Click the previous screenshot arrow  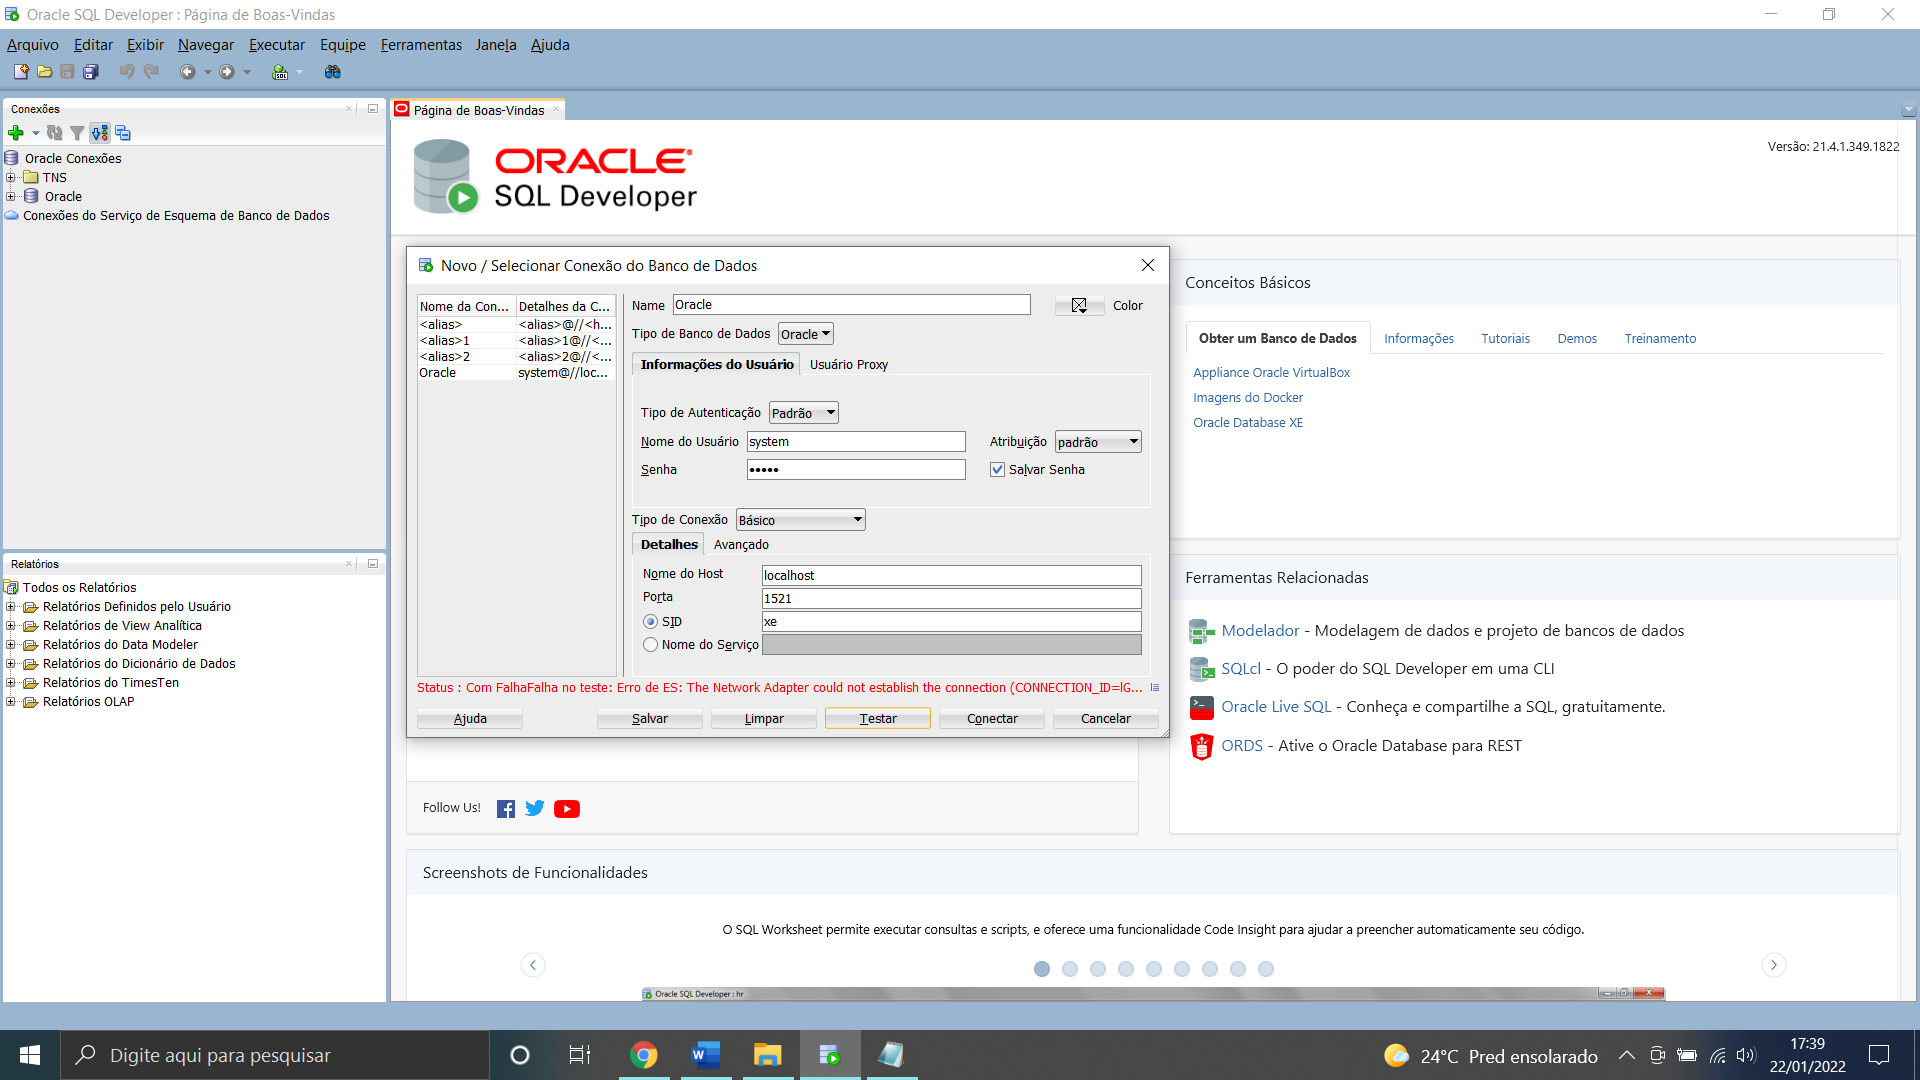click(x=533, y=965)
